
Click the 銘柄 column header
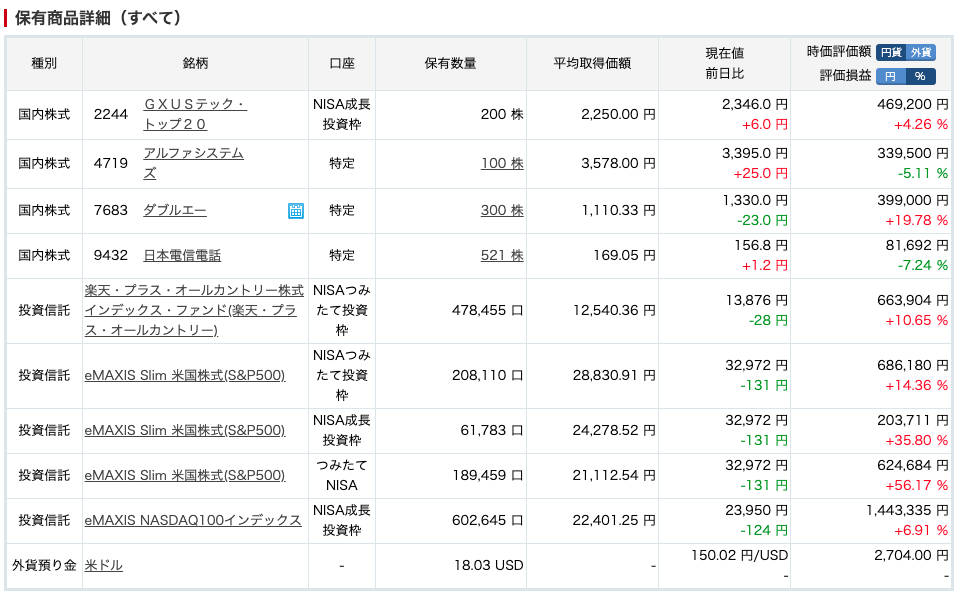coord(196,63)
